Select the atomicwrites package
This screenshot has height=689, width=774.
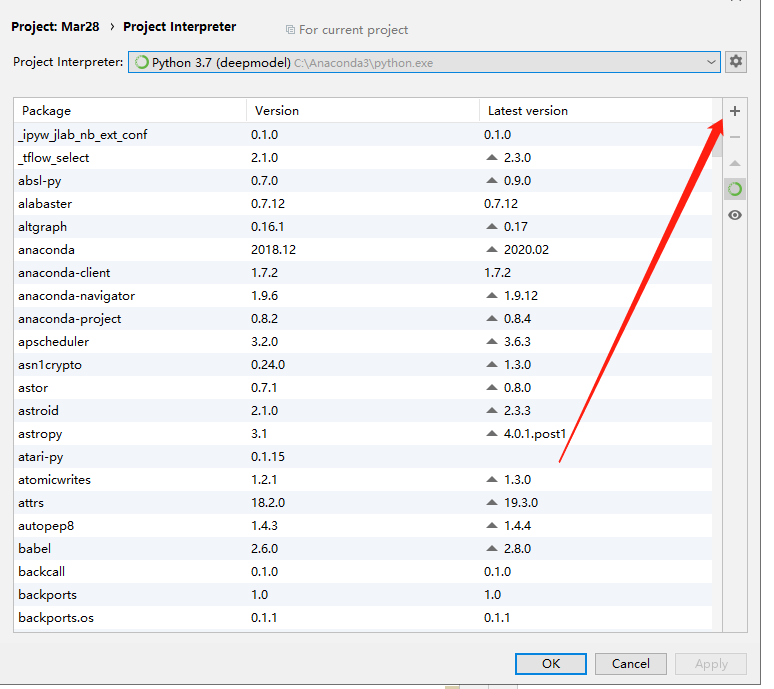point(363,480)
